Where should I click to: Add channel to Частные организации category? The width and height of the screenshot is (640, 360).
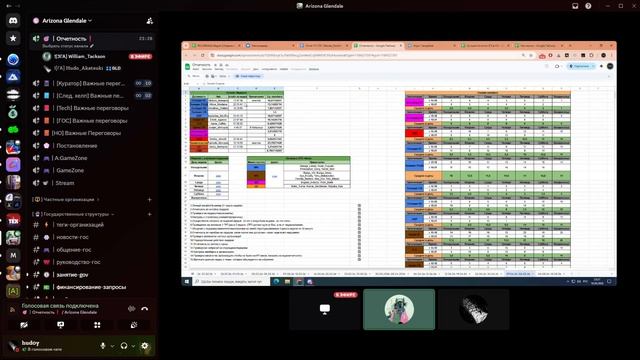tap(149, 200)
